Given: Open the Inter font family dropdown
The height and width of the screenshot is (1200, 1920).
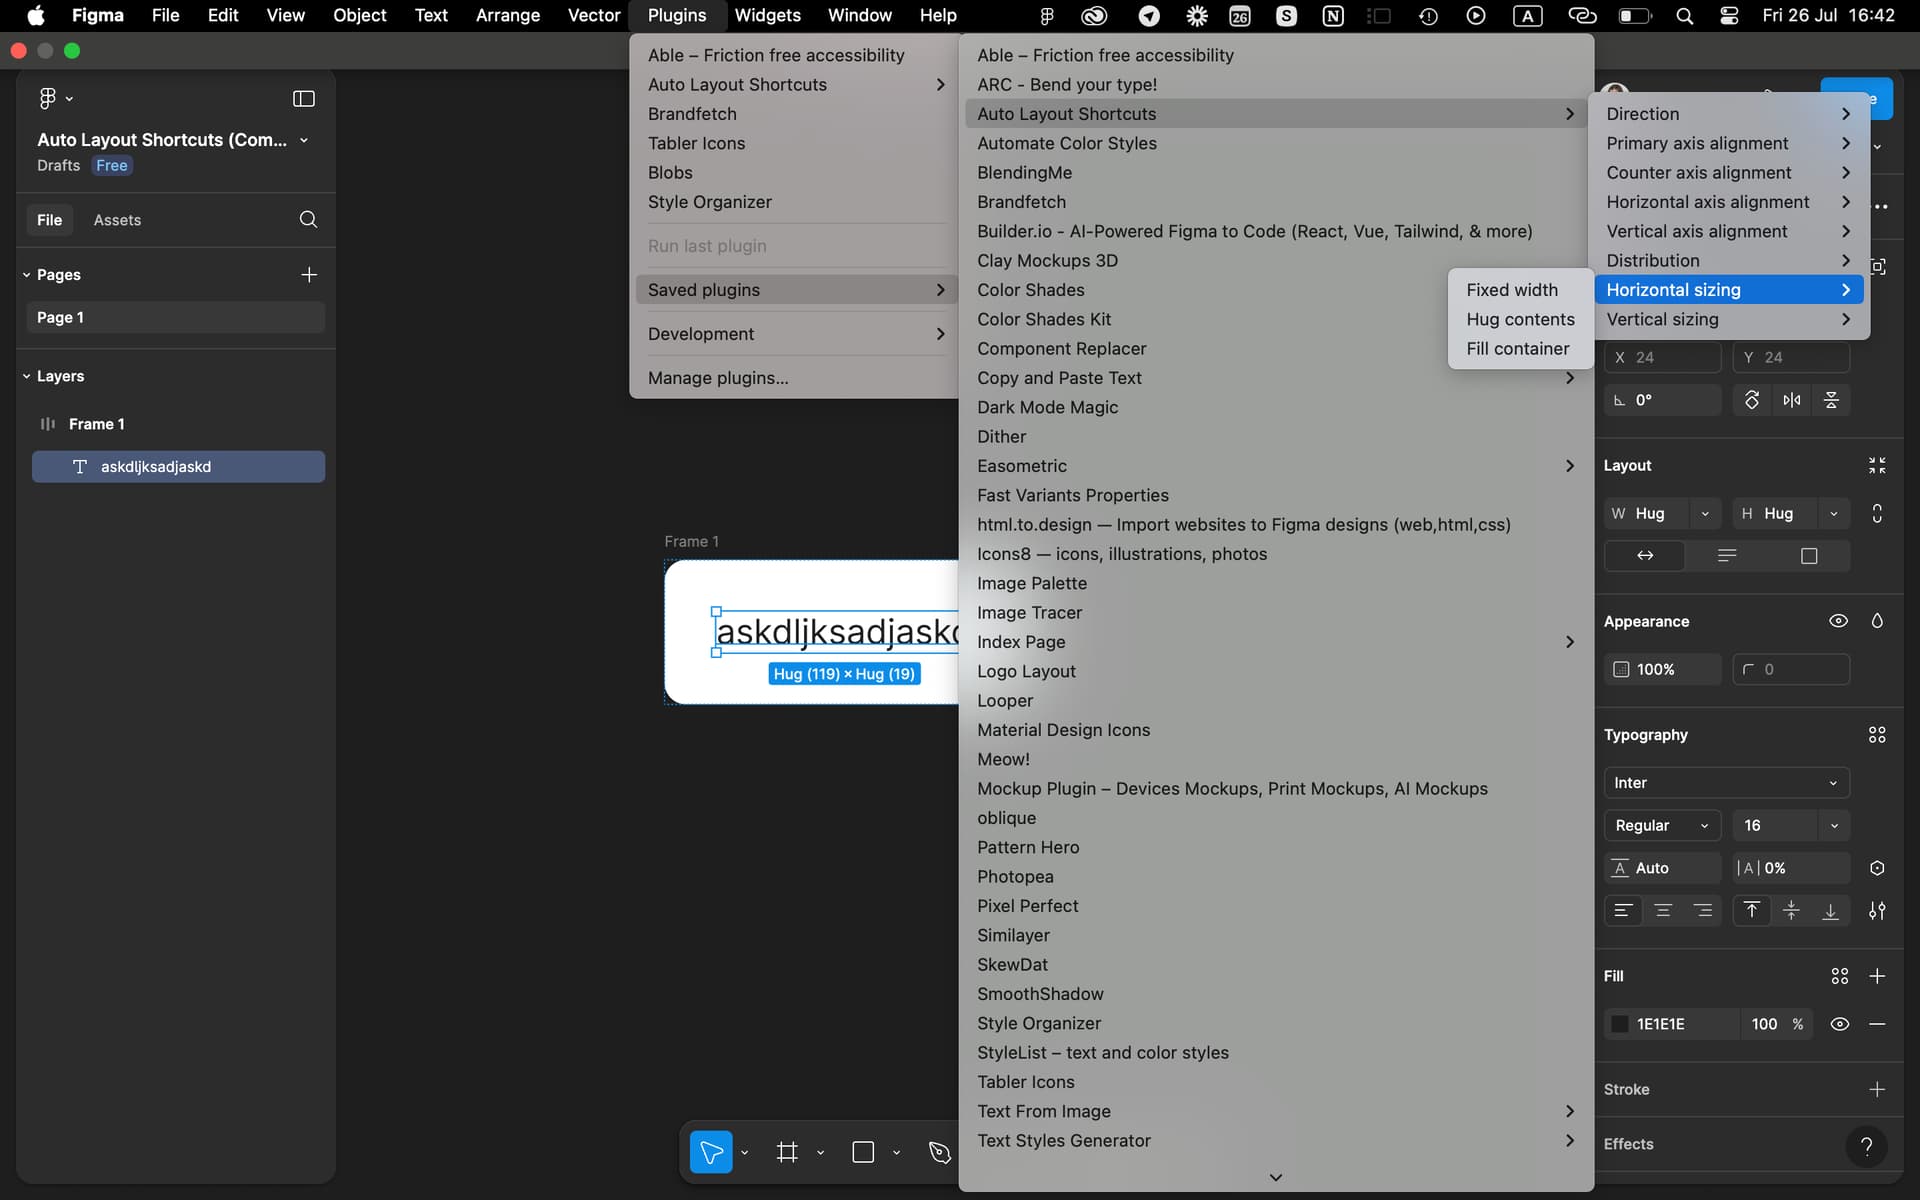Looking at the screenshot, I should [x=1726, y=783].
